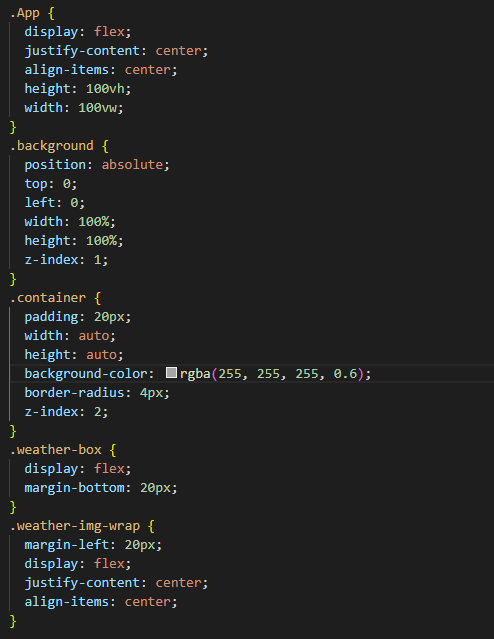The image size is (494, 639).
Task: Click display: flex in .weather-img-wrap
Action: (x=78, y=564)
